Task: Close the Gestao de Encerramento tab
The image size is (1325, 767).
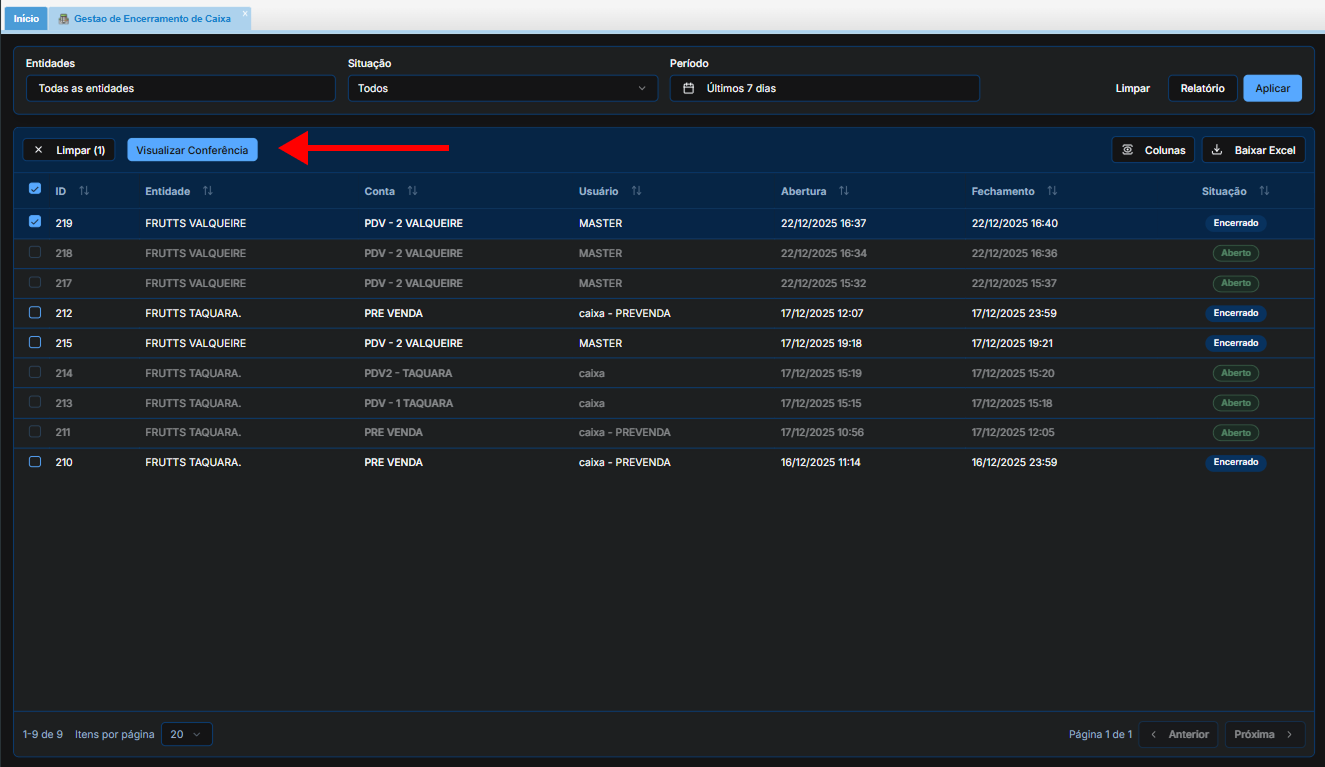Action: (245, 13)
